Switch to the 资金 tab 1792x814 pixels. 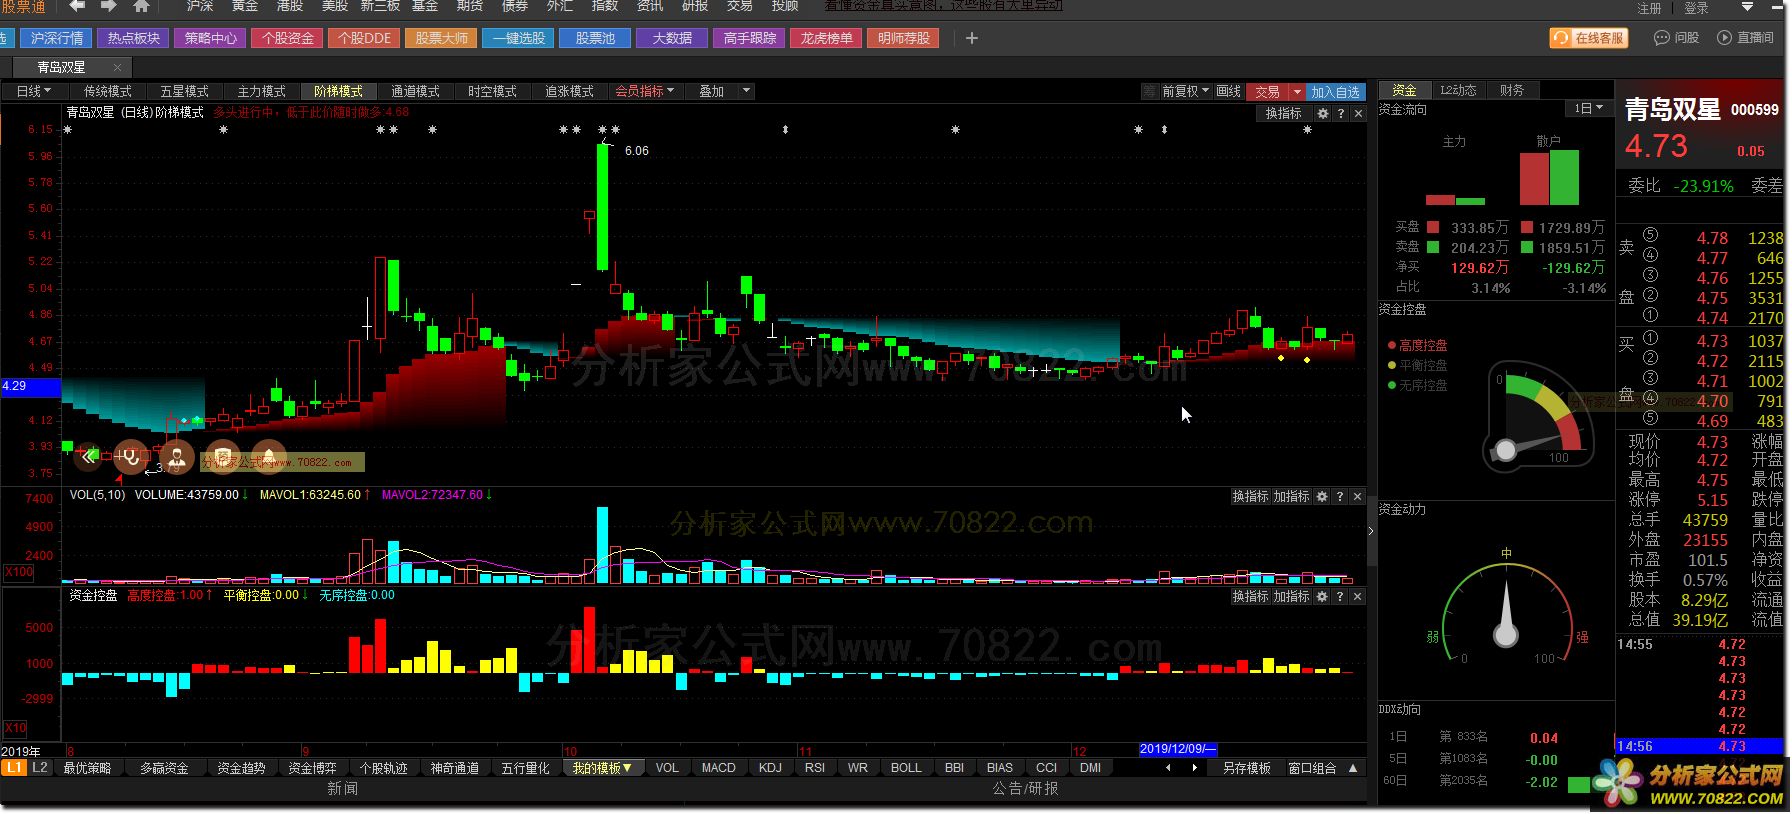1404,90
